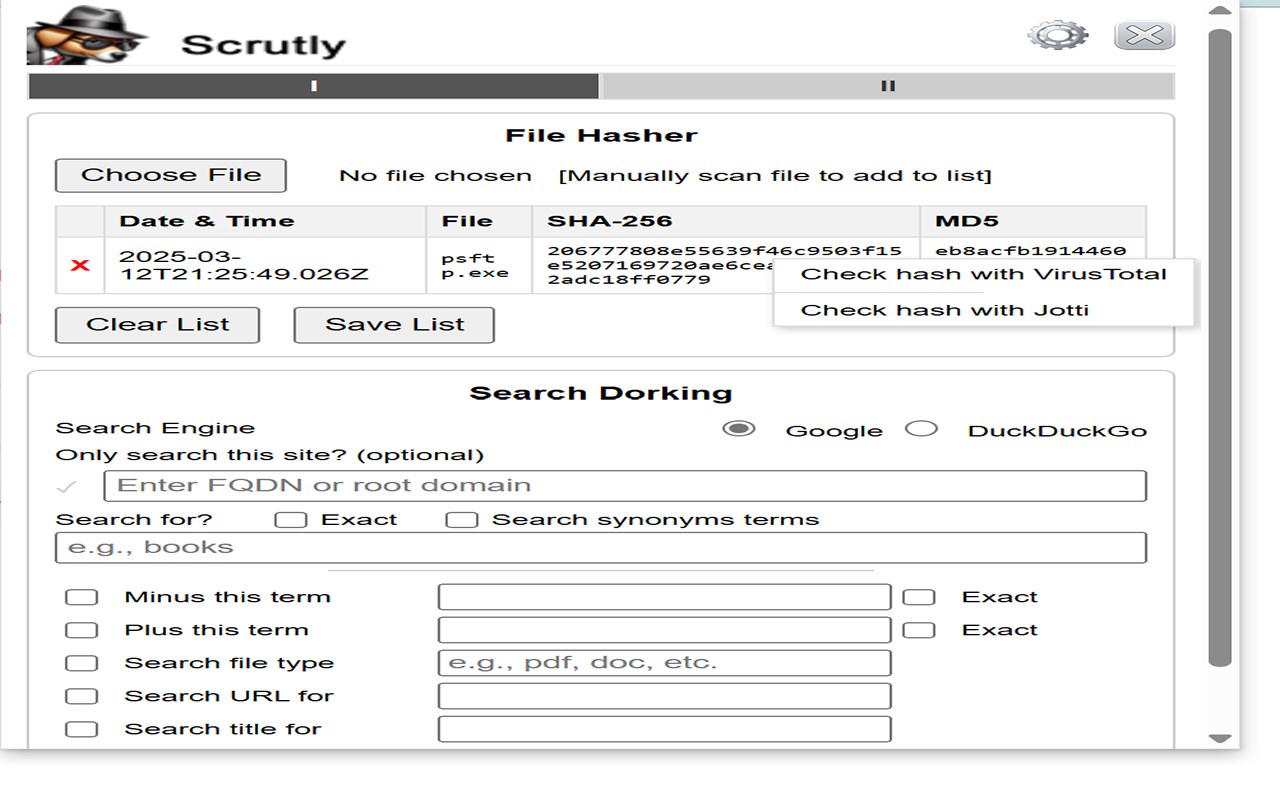Enable the Search file type checkbox
The image size is (1280, 800).
(x=81, y=663)
